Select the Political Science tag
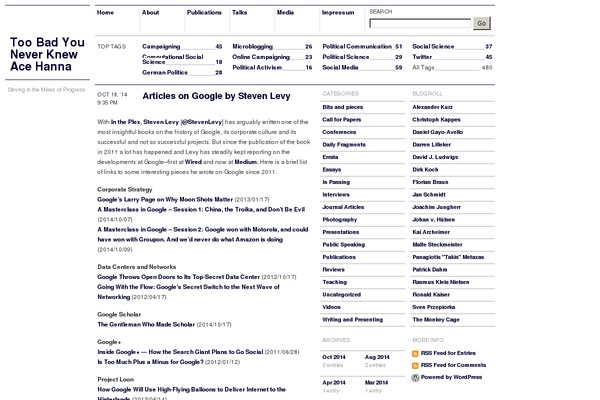 [346, 57]
